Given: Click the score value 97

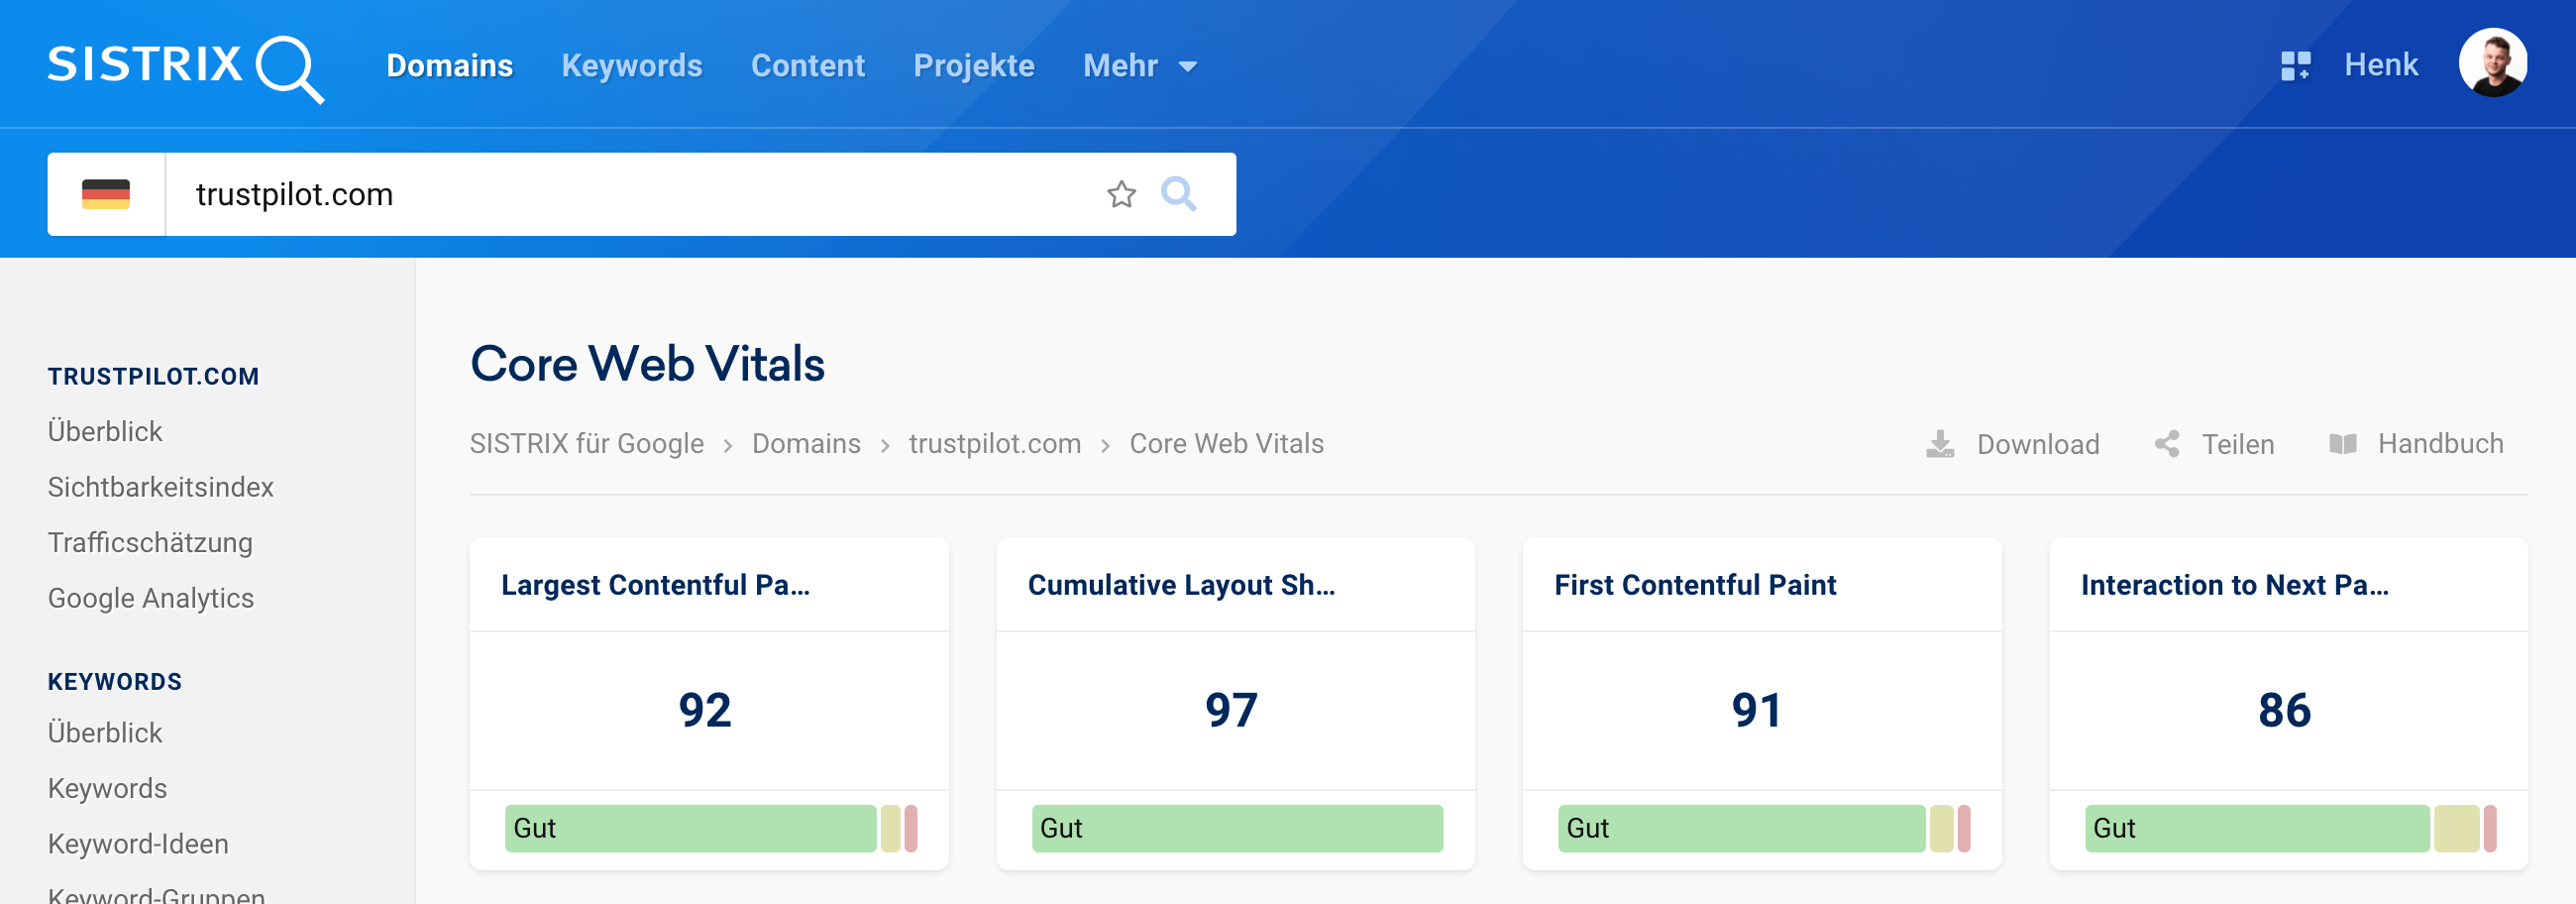Looking at the screenshot, I should click(x=1231, y=710).
